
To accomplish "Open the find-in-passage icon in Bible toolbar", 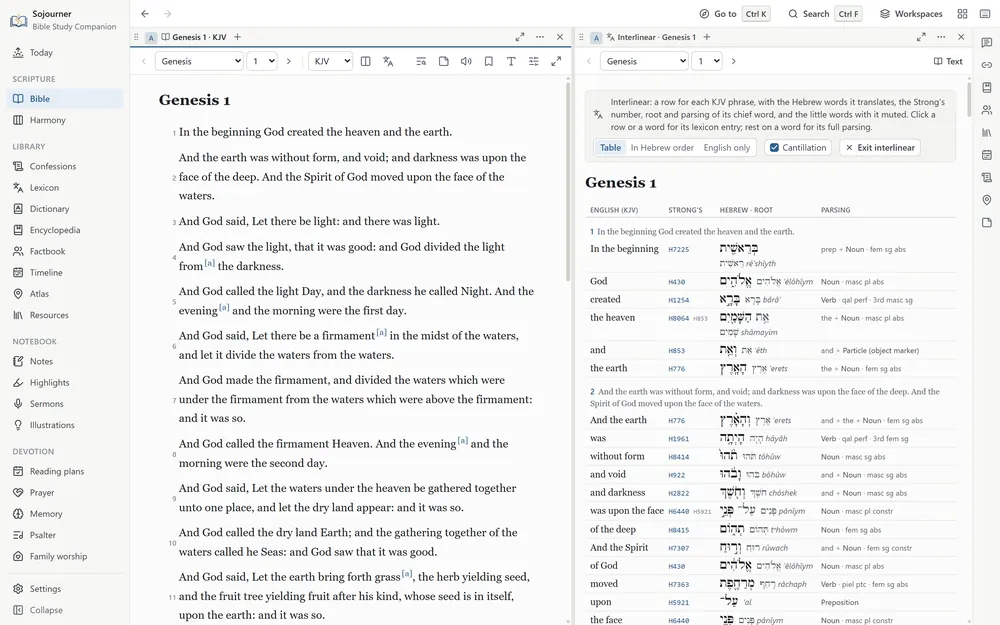I will click(x=421, y=61).
